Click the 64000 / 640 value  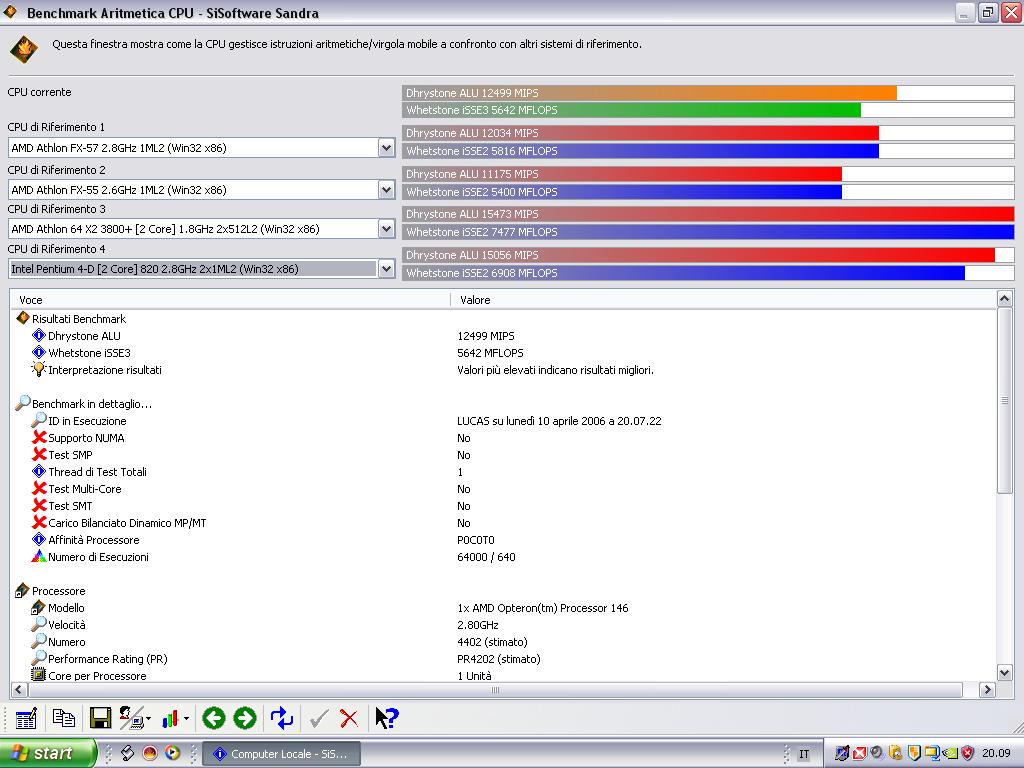pos(486,557)
